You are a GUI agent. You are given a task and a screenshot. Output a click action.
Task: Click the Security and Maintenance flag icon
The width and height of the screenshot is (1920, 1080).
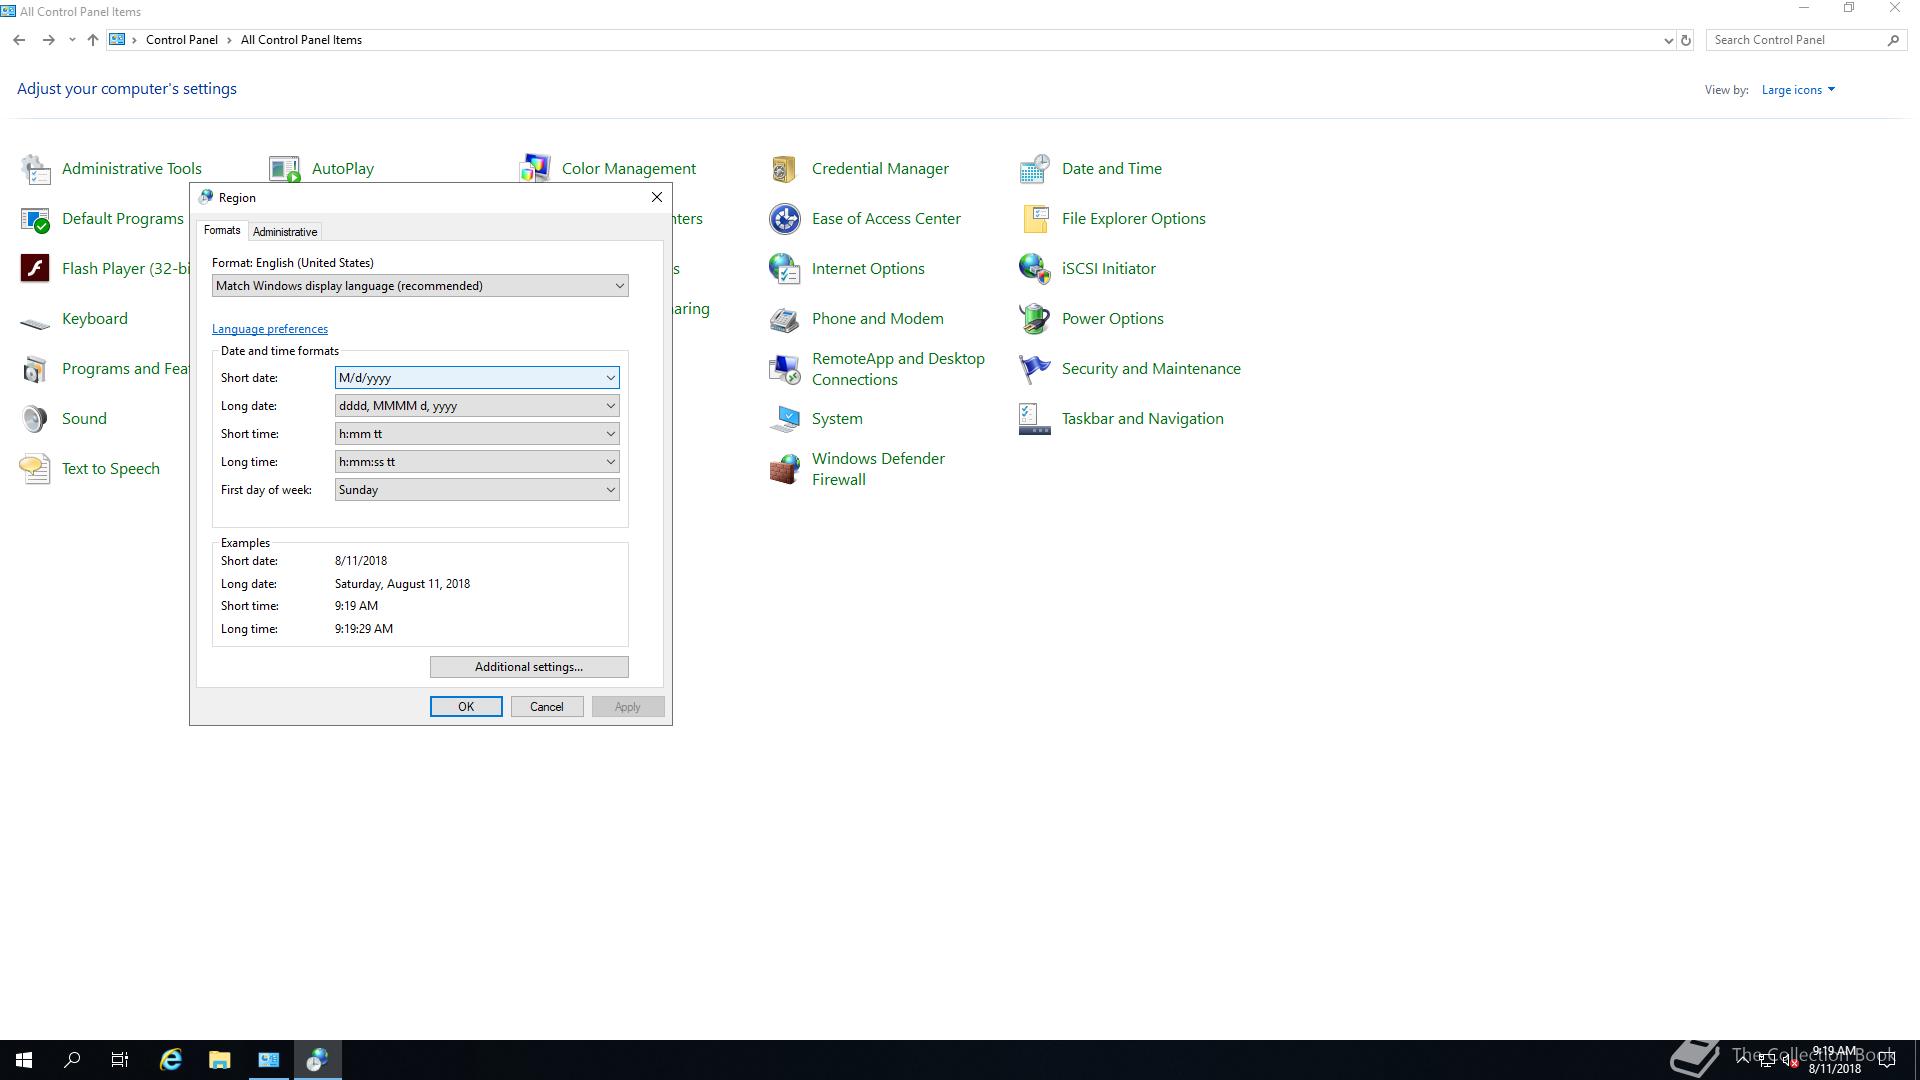click(1034, 369)
